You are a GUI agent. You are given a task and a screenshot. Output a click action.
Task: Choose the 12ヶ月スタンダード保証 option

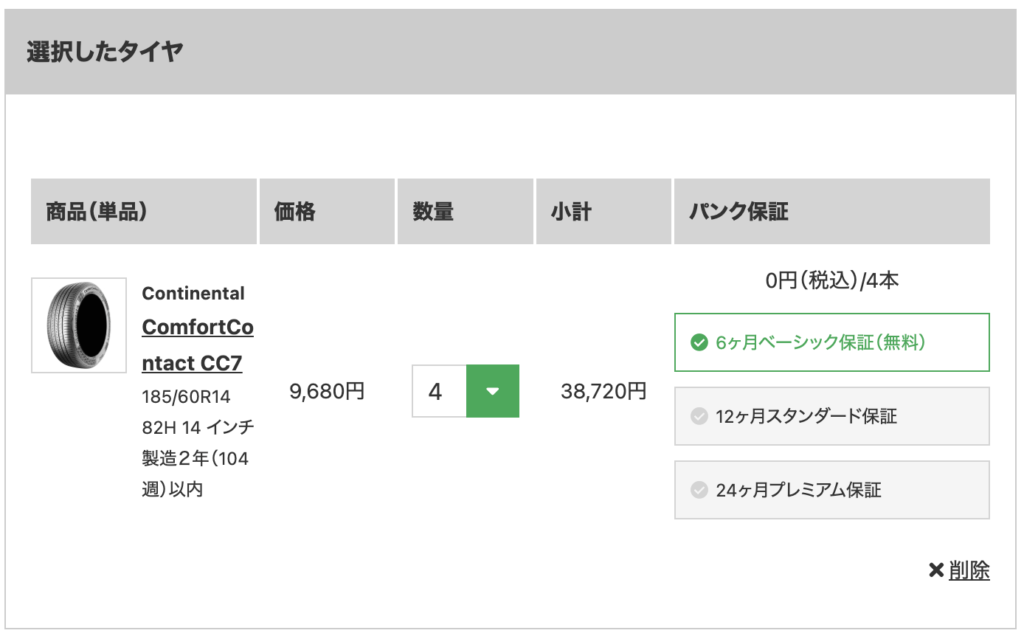(x=832, y=416)
